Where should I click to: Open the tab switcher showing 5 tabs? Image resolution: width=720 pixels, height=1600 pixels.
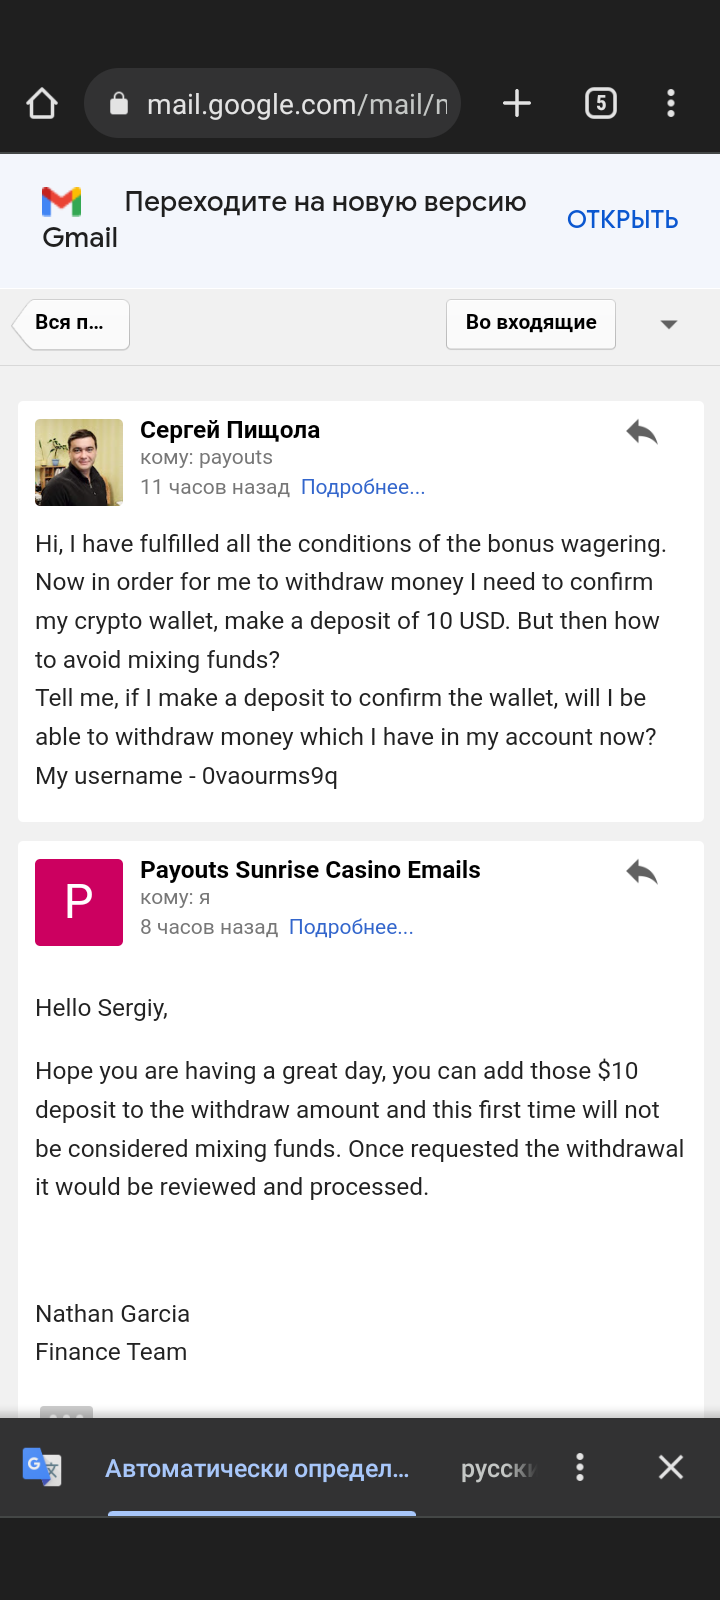(600, 103)
